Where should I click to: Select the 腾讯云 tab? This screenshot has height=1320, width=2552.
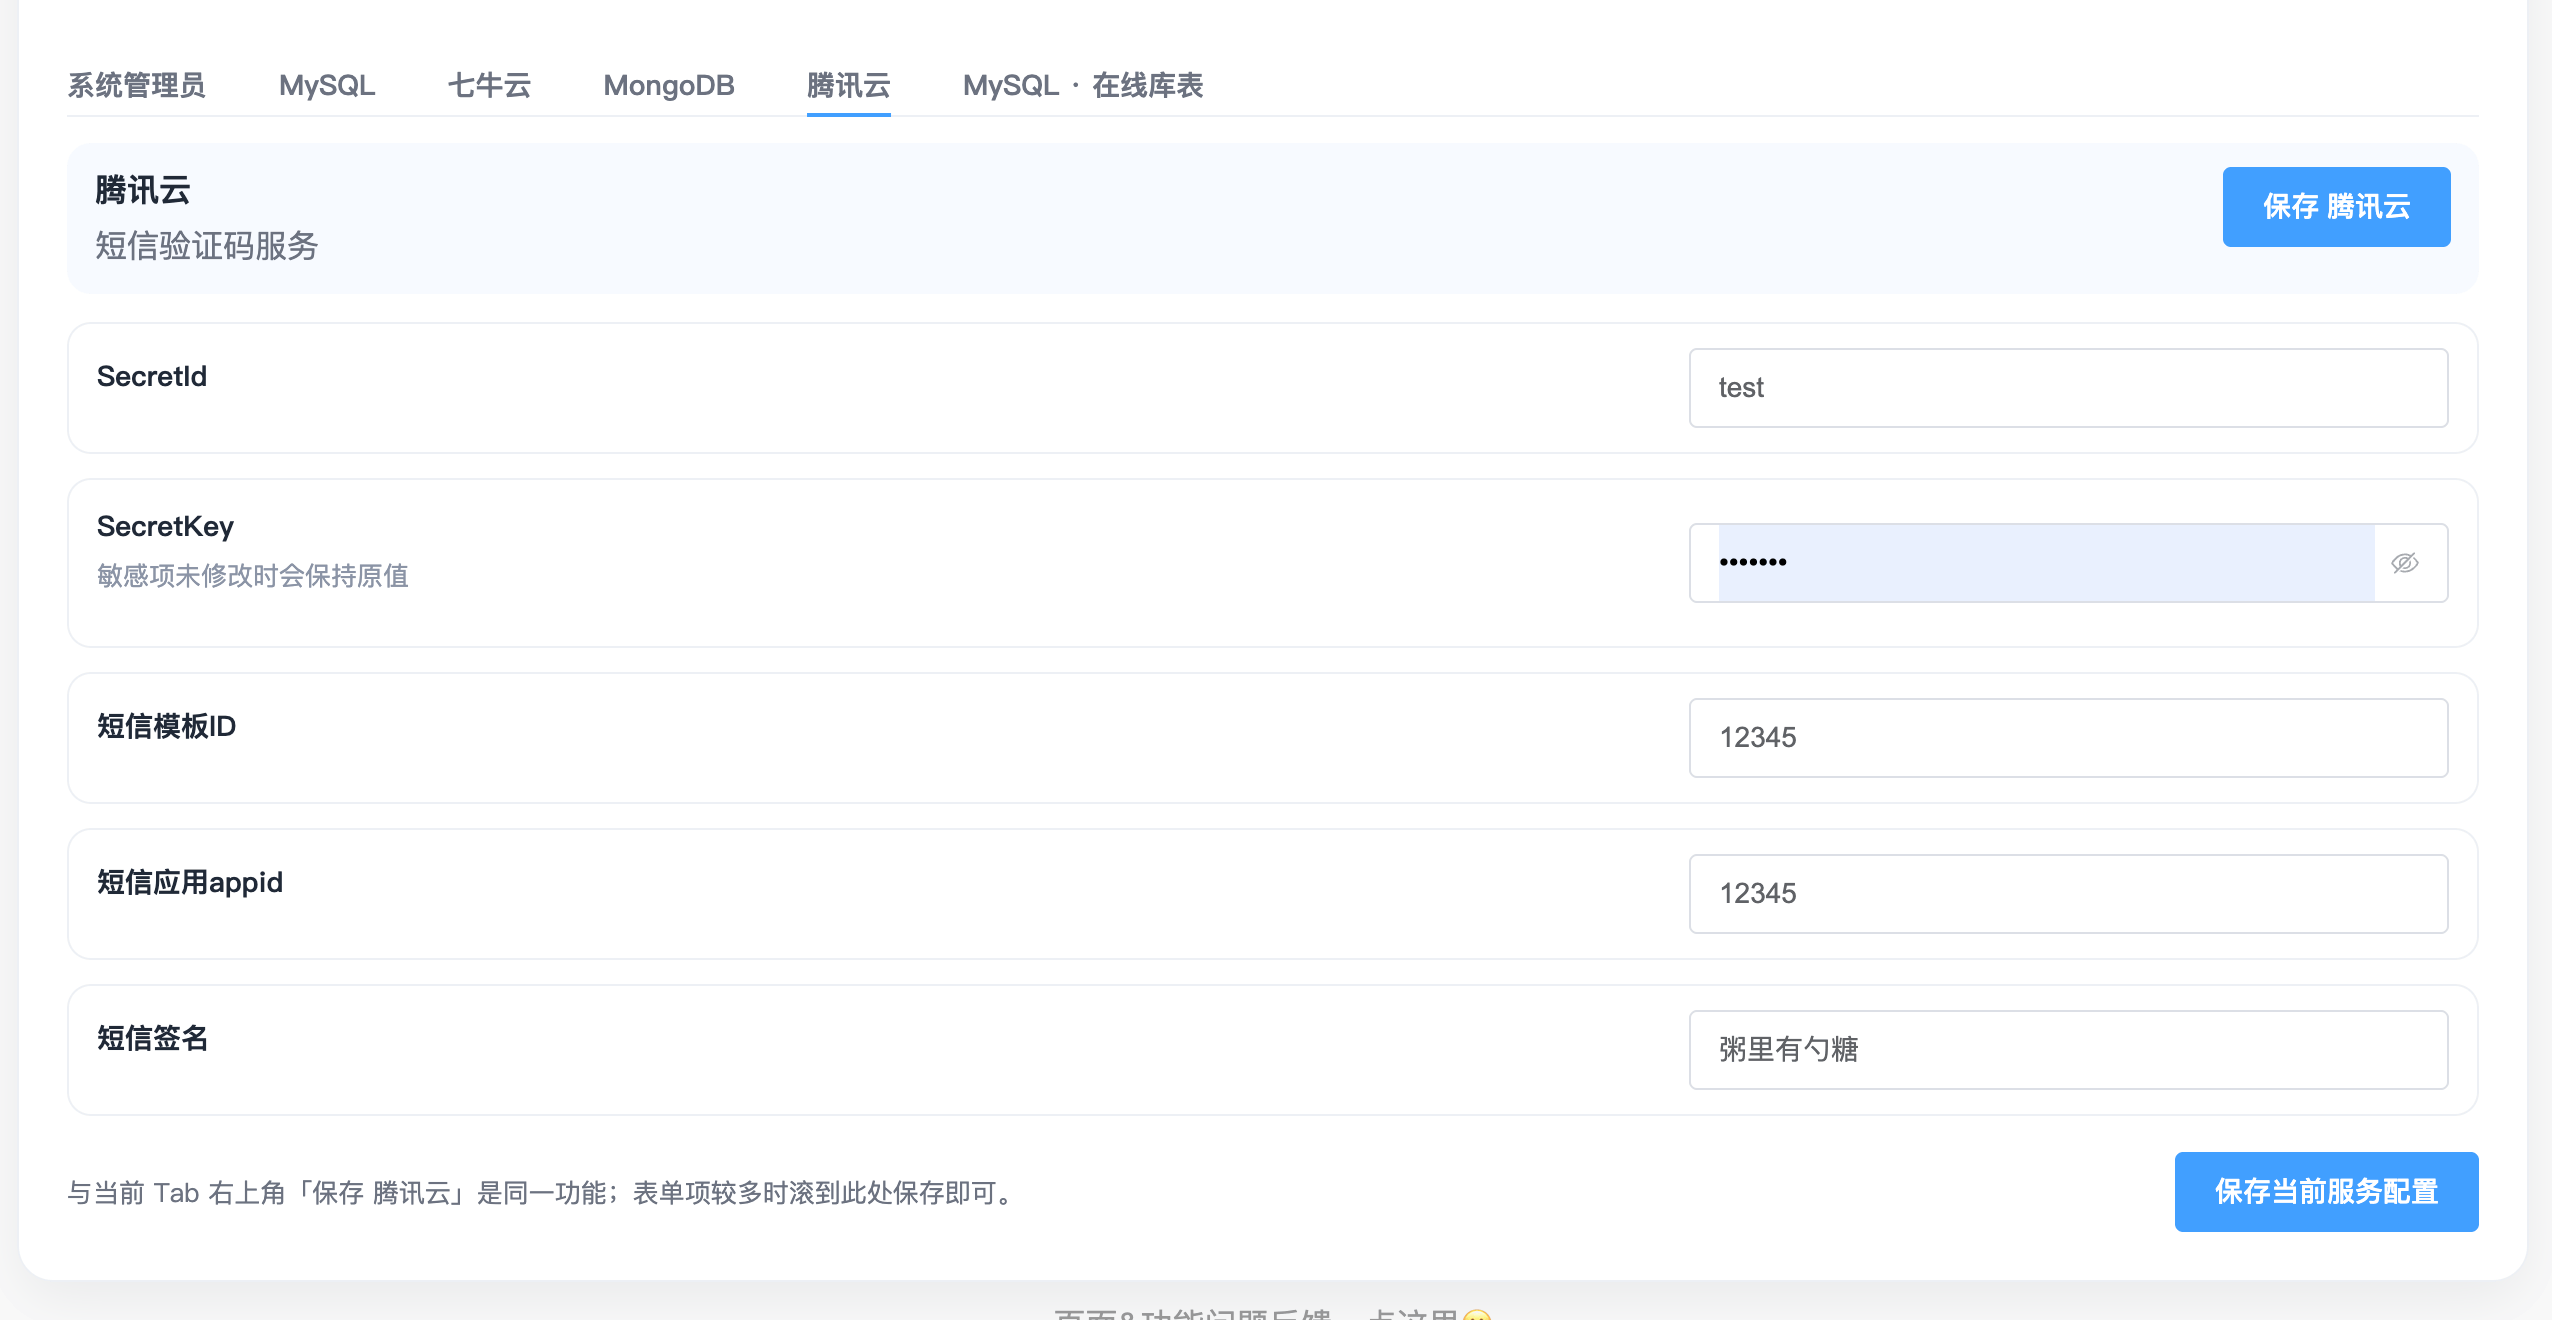pyautogui.click(x=848, y=85)
